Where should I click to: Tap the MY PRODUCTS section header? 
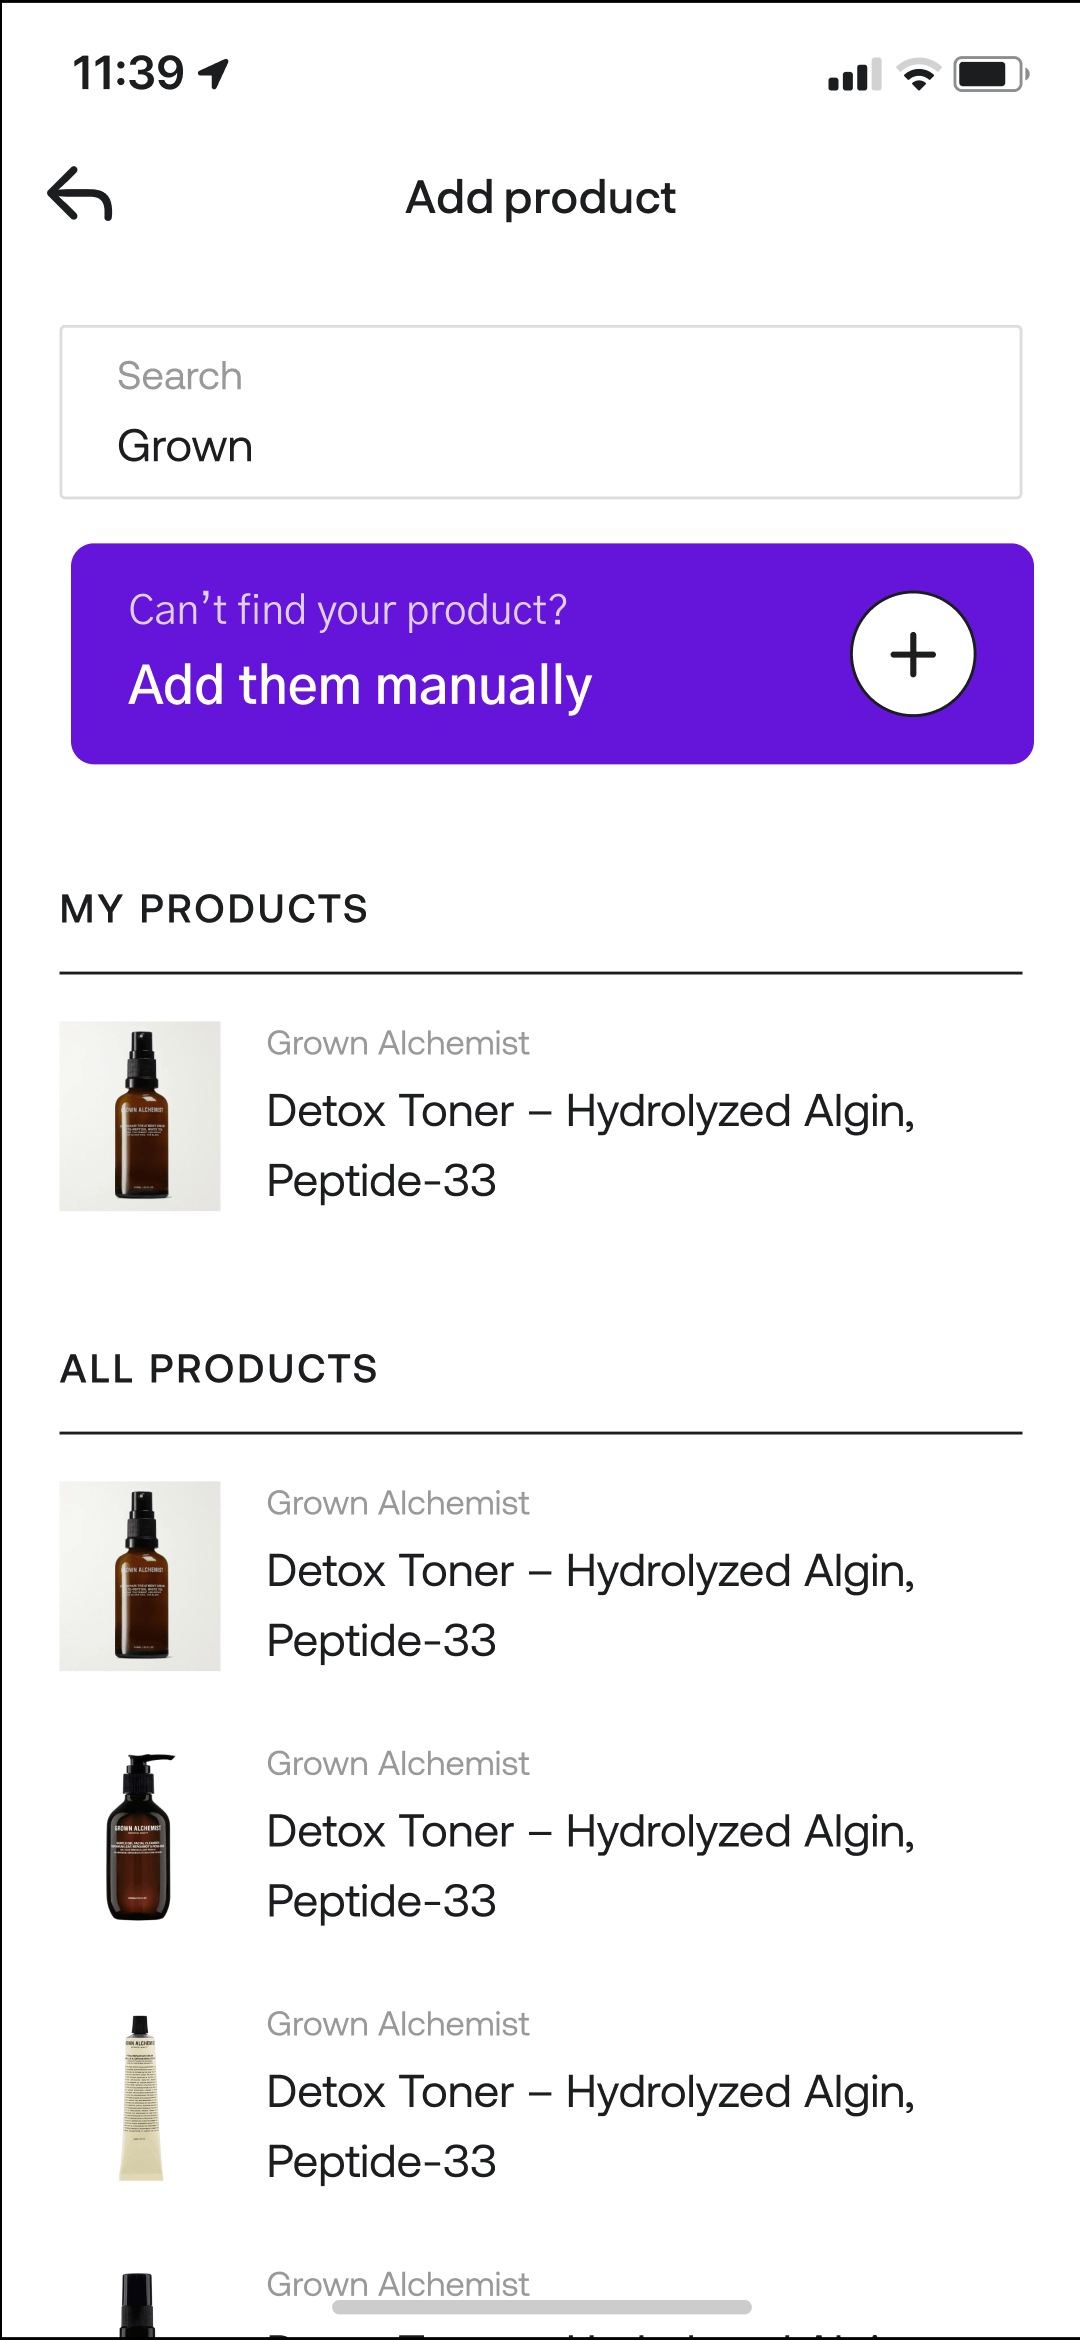tap(214, 909)
